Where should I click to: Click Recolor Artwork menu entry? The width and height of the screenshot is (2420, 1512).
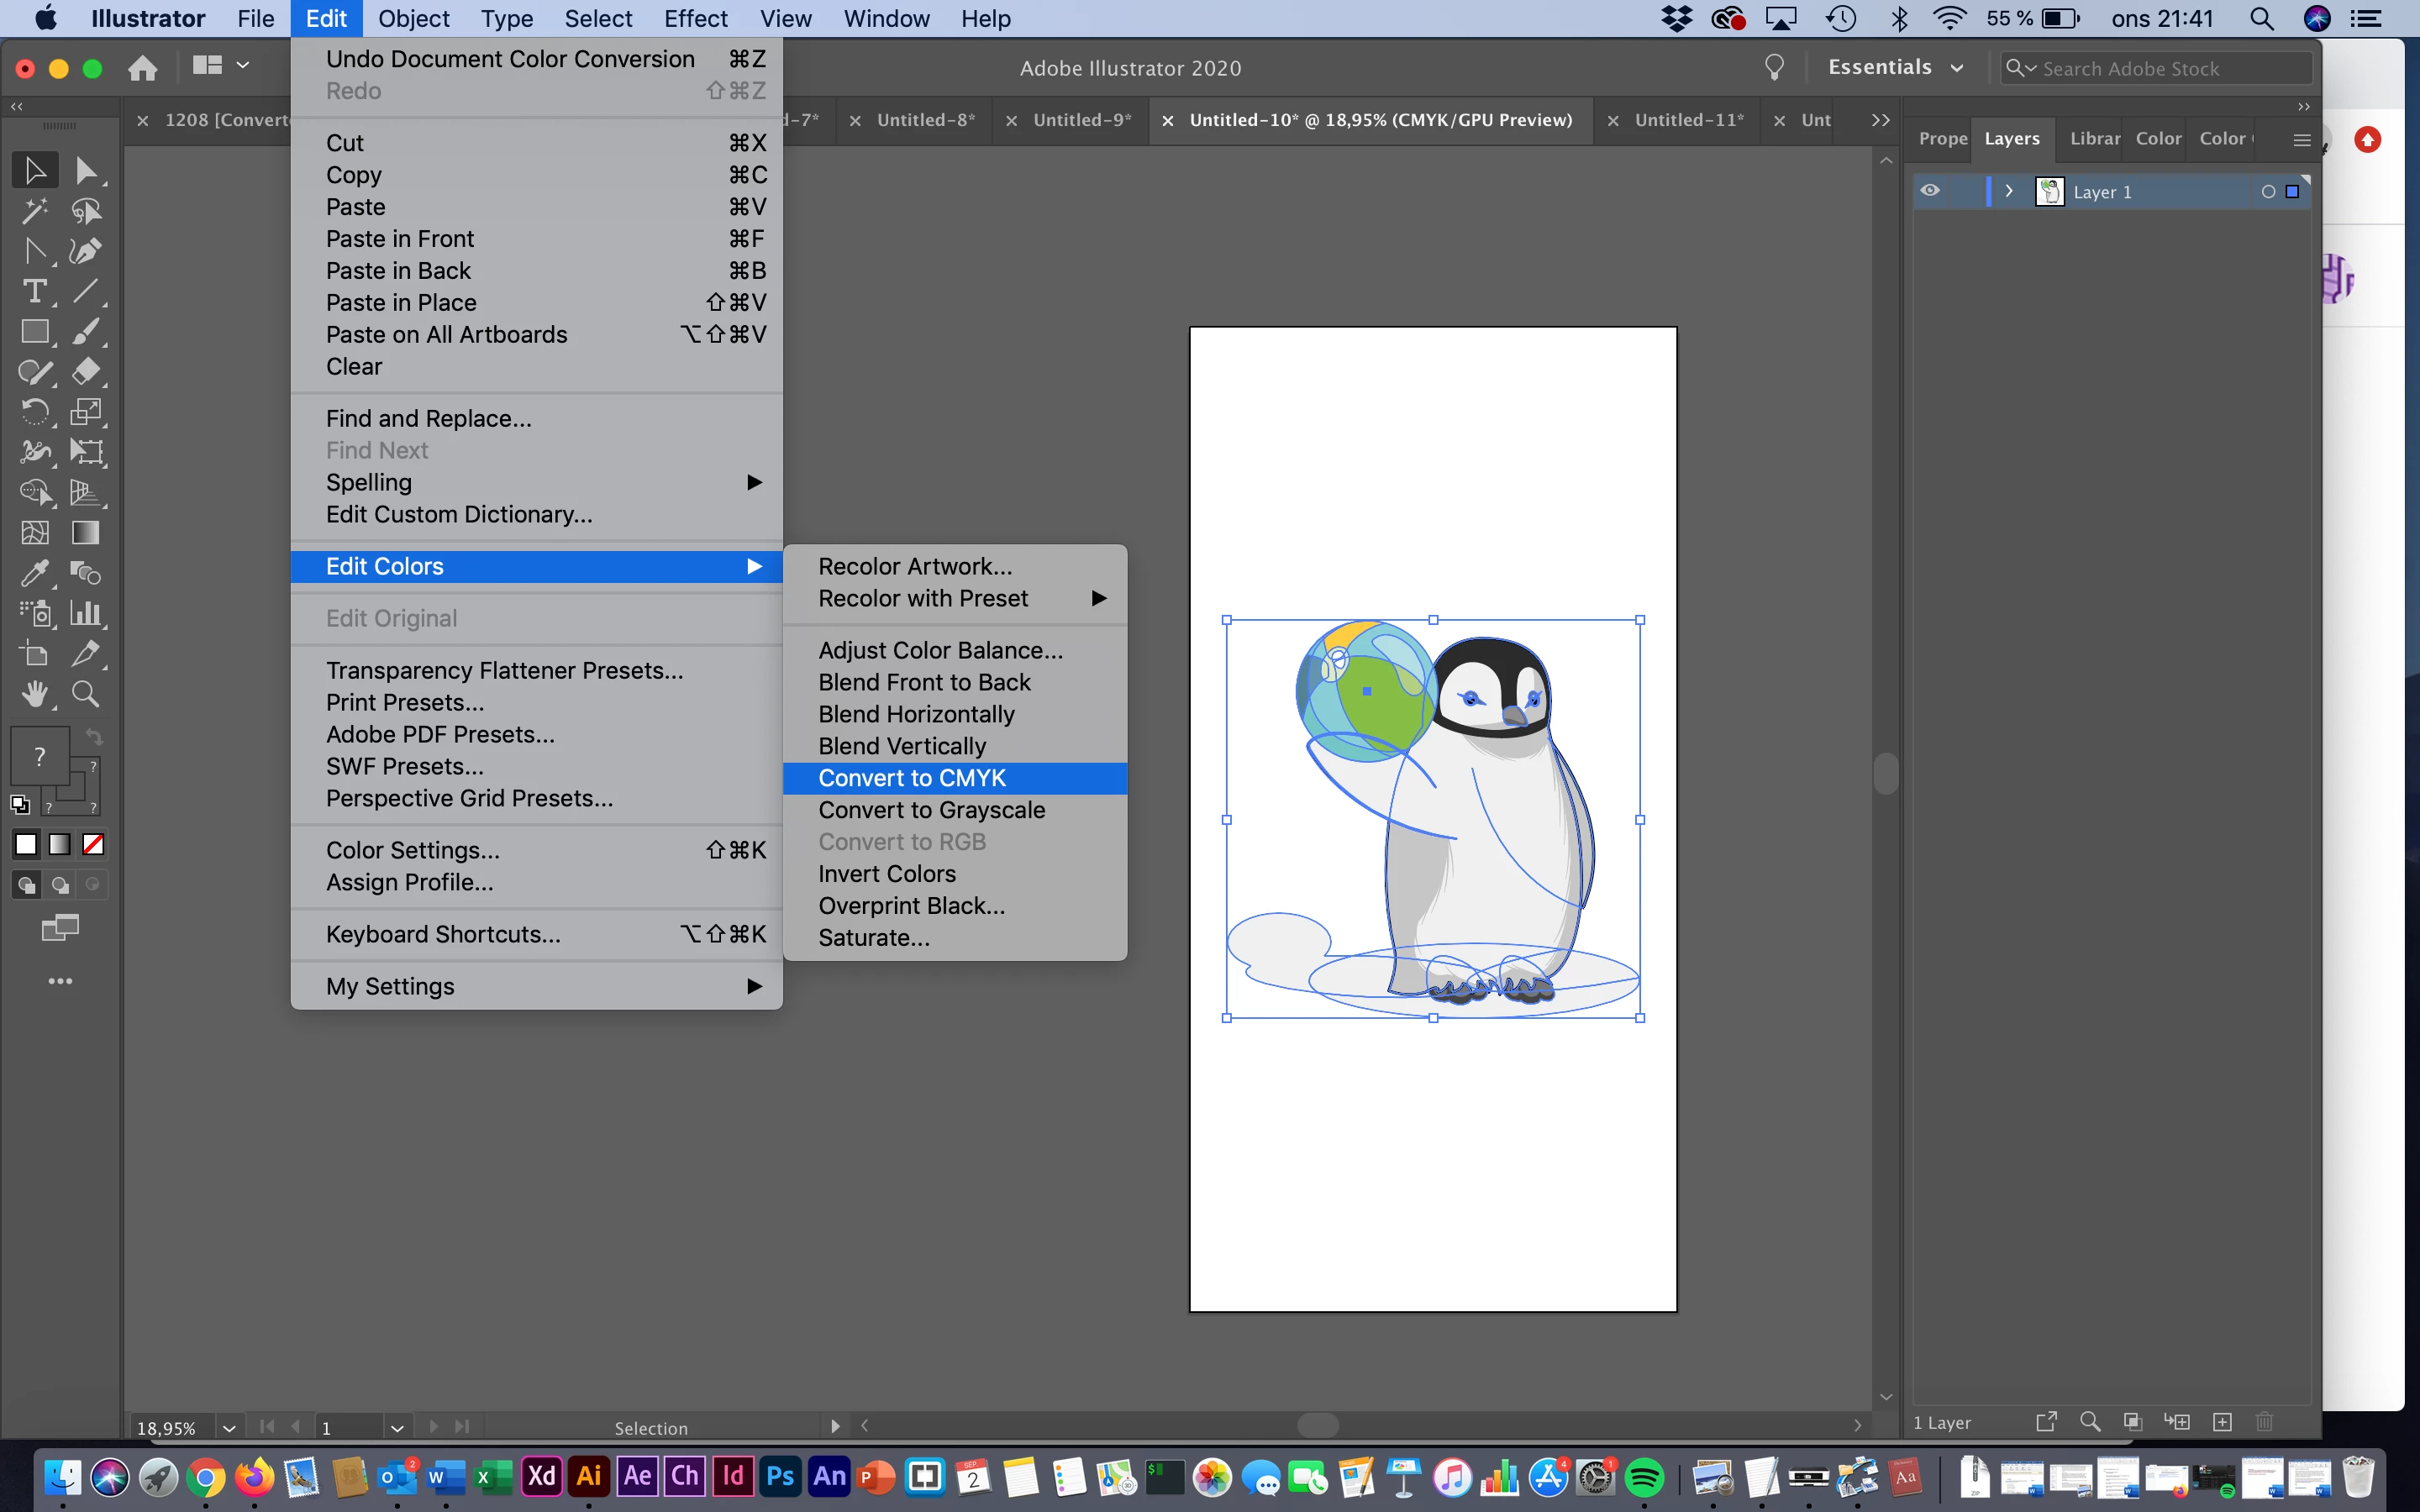tap(914, 566)
